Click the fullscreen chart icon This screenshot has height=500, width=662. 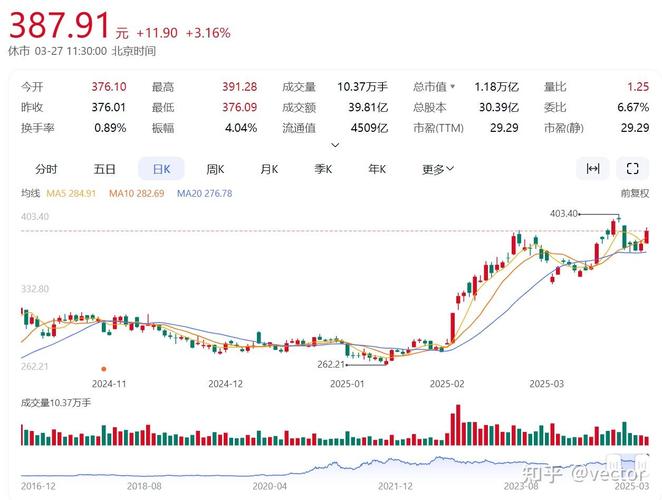click(x=632, y=169)
